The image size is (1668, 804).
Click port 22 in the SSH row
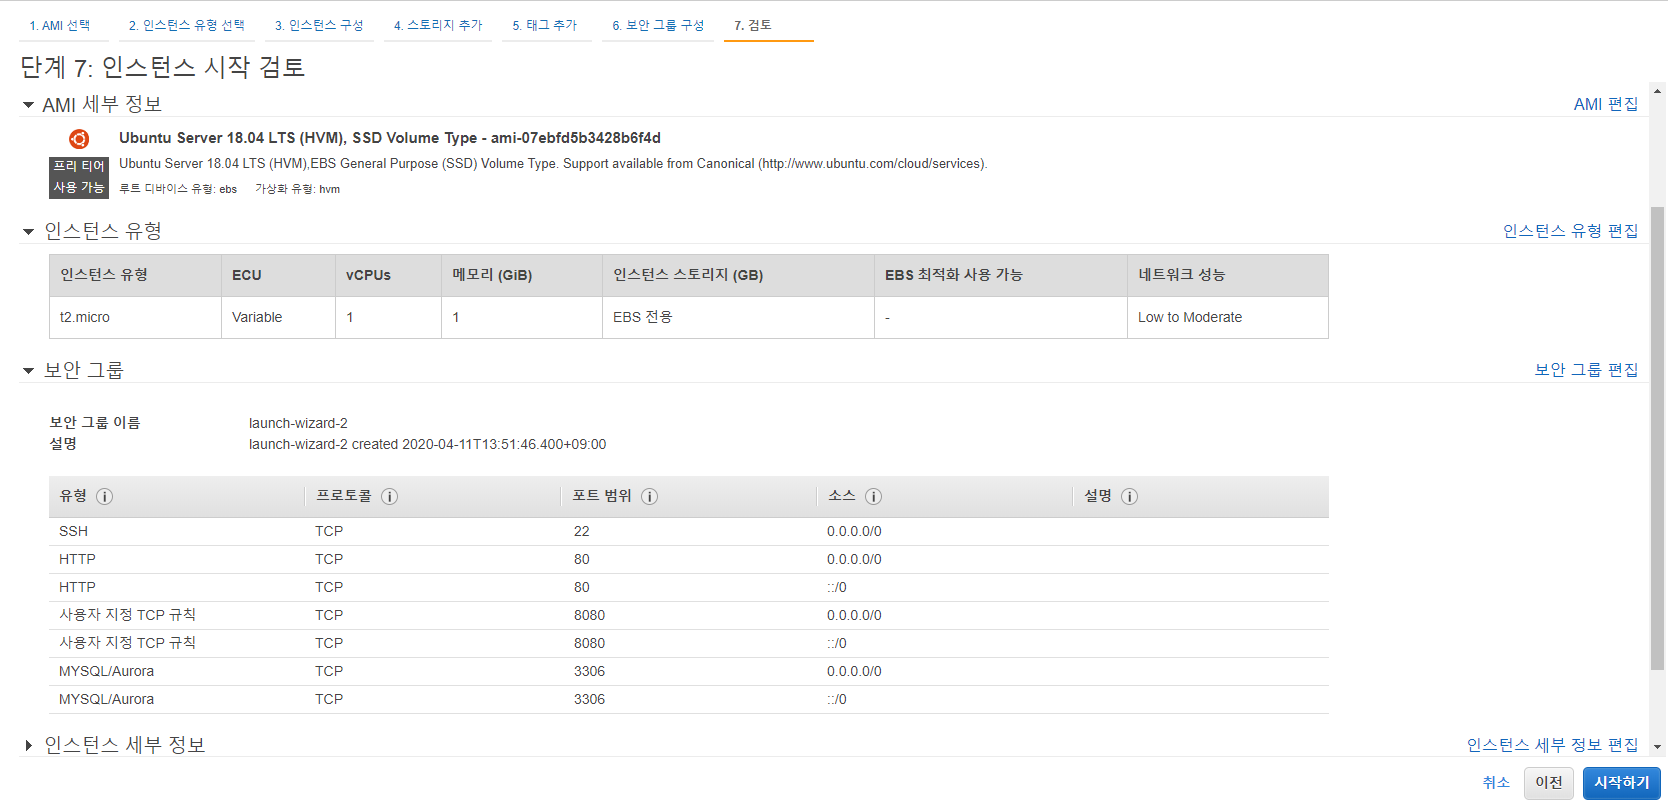(x=582, y=532)
